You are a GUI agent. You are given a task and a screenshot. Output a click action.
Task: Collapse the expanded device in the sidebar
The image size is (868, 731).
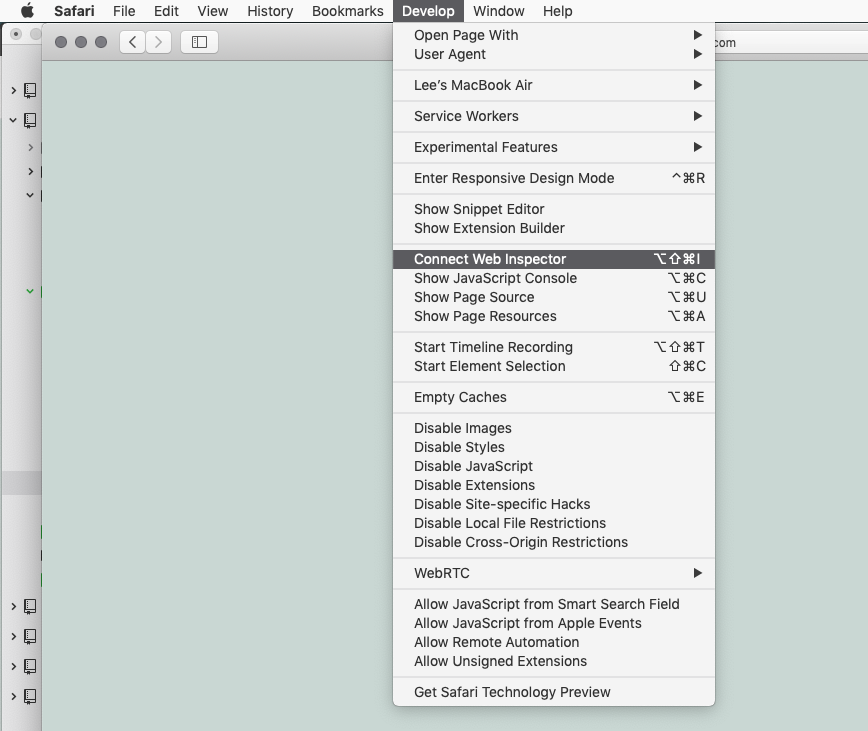pos(14,120)
